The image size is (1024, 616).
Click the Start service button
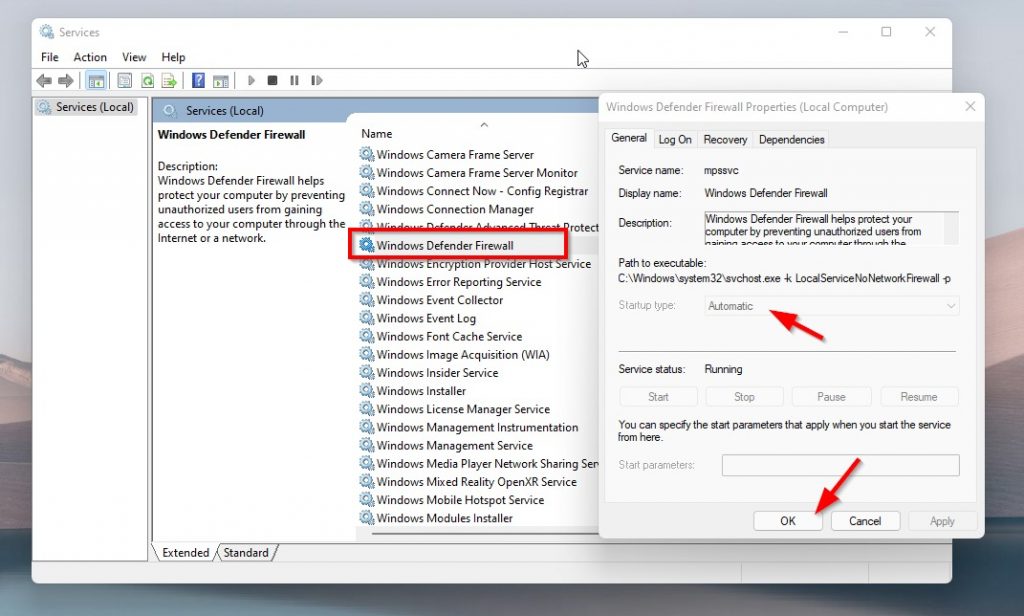tap(658, 397)
